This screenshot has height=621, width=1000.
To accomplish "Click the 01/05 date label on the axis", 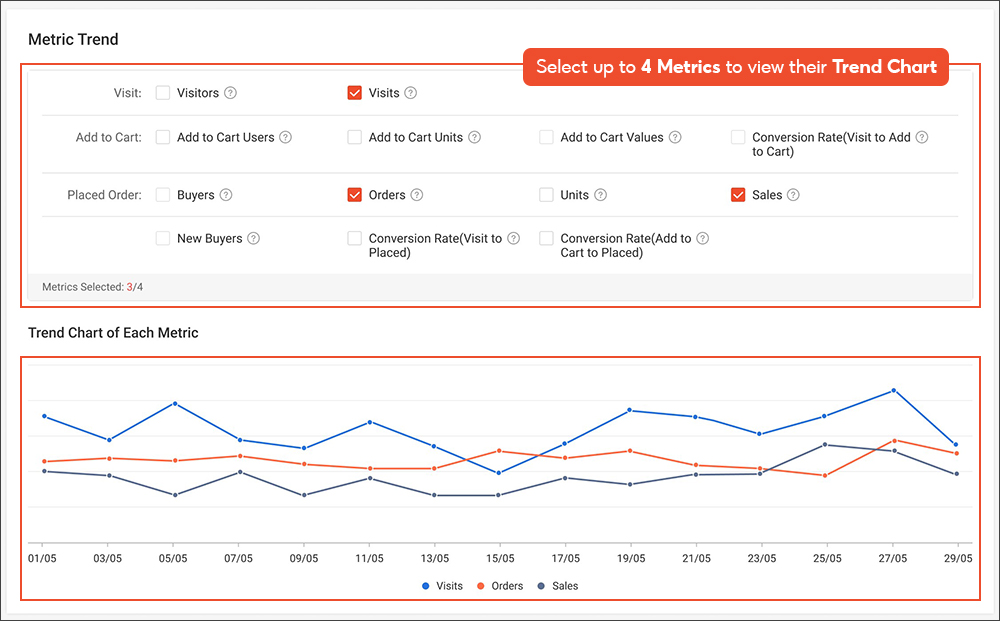I will pyautogui.click(x=42, y=558).
